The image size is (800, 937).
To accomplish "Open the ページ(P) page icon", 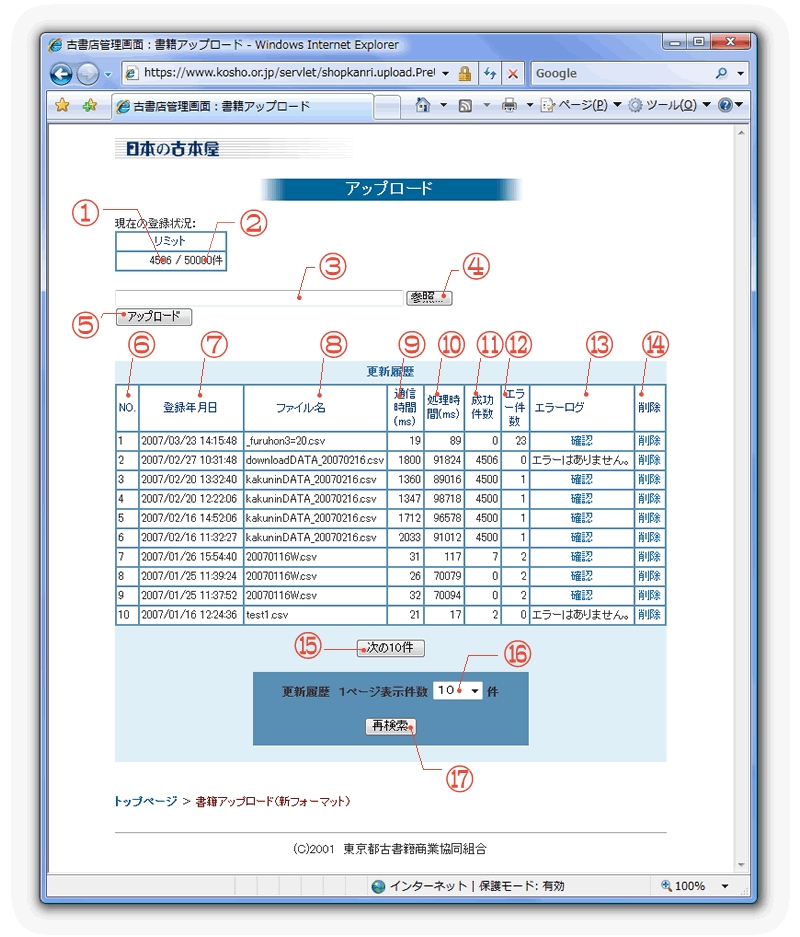I will click(x=547, y=106).
